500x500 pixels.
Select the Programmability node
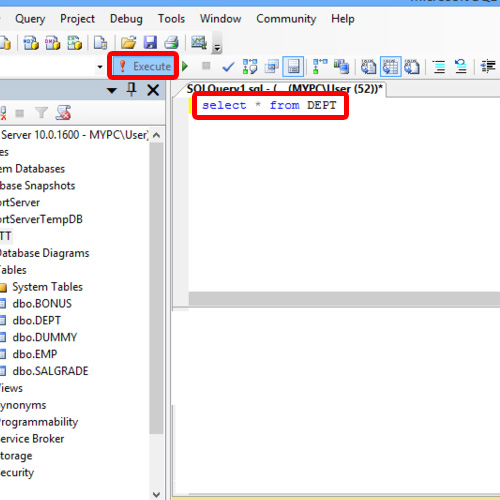(39, 422)
